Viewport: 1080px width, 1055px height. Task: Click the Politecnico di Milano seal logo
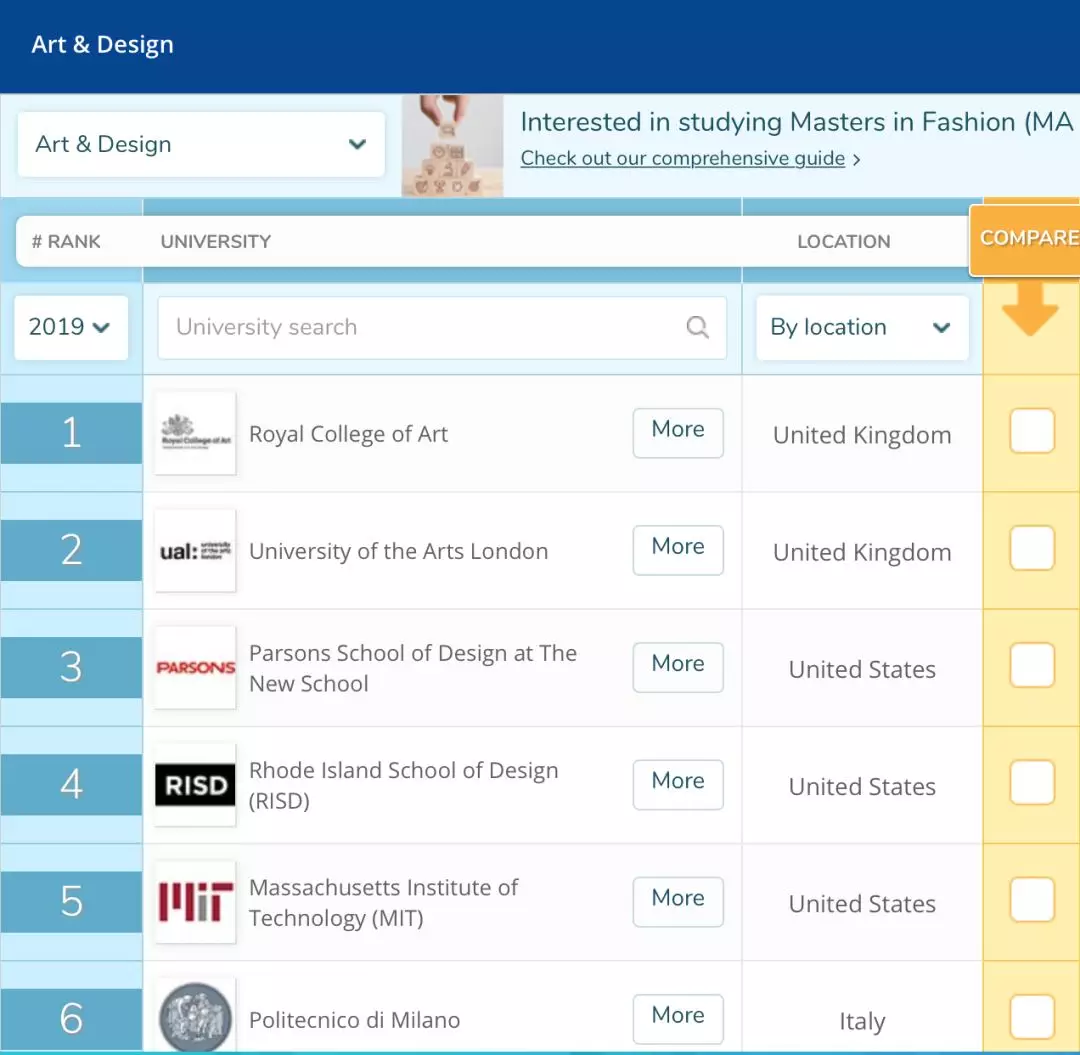196,1018
